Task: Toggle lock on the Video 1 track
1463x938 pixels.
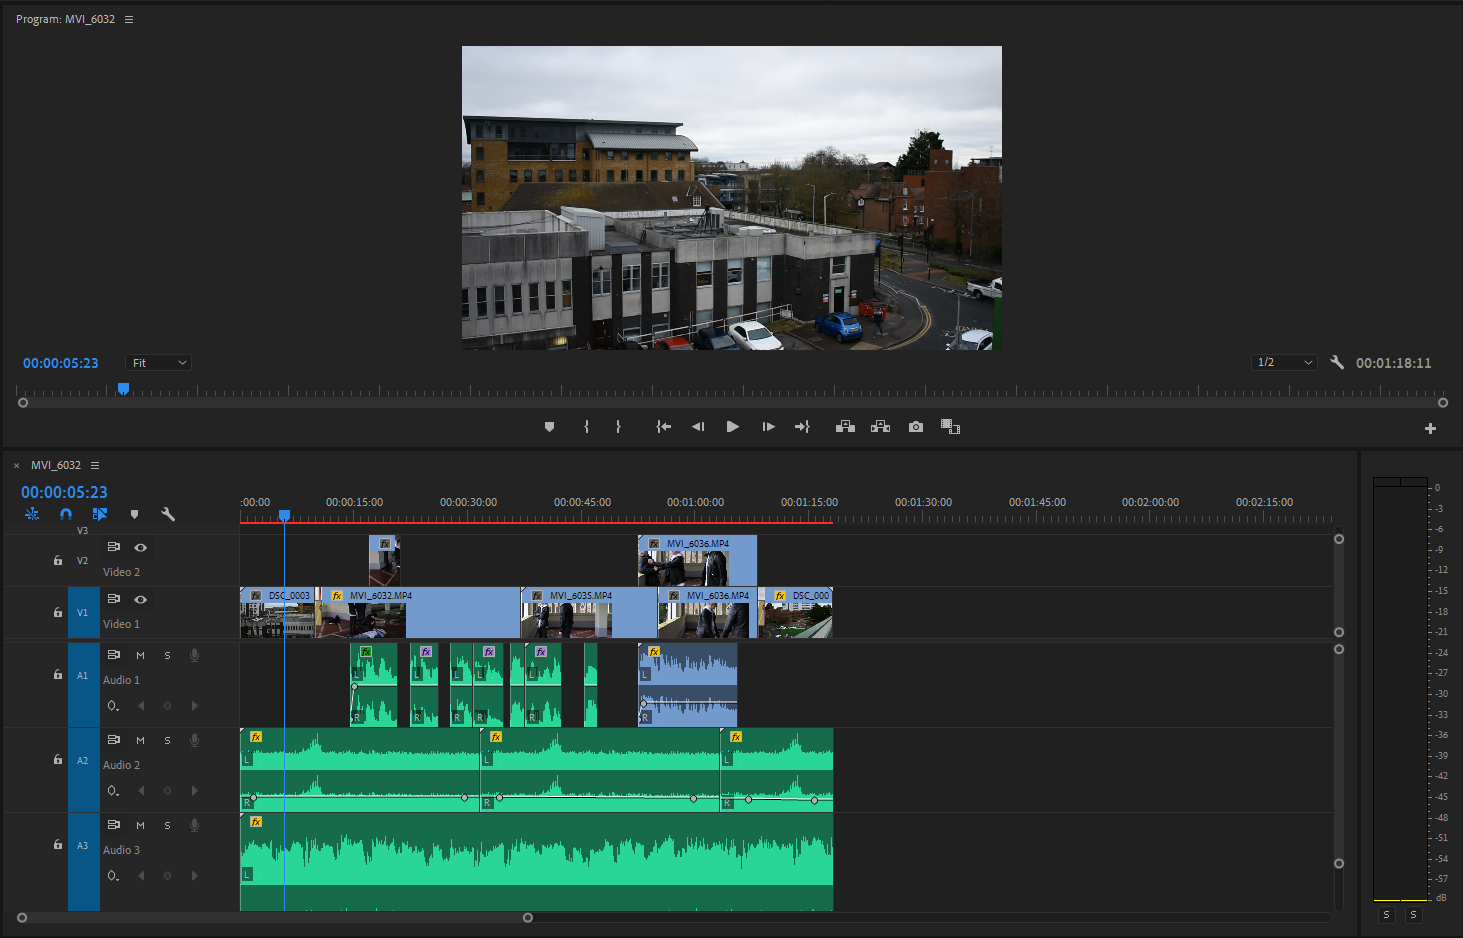Action: tap(58, 612)
